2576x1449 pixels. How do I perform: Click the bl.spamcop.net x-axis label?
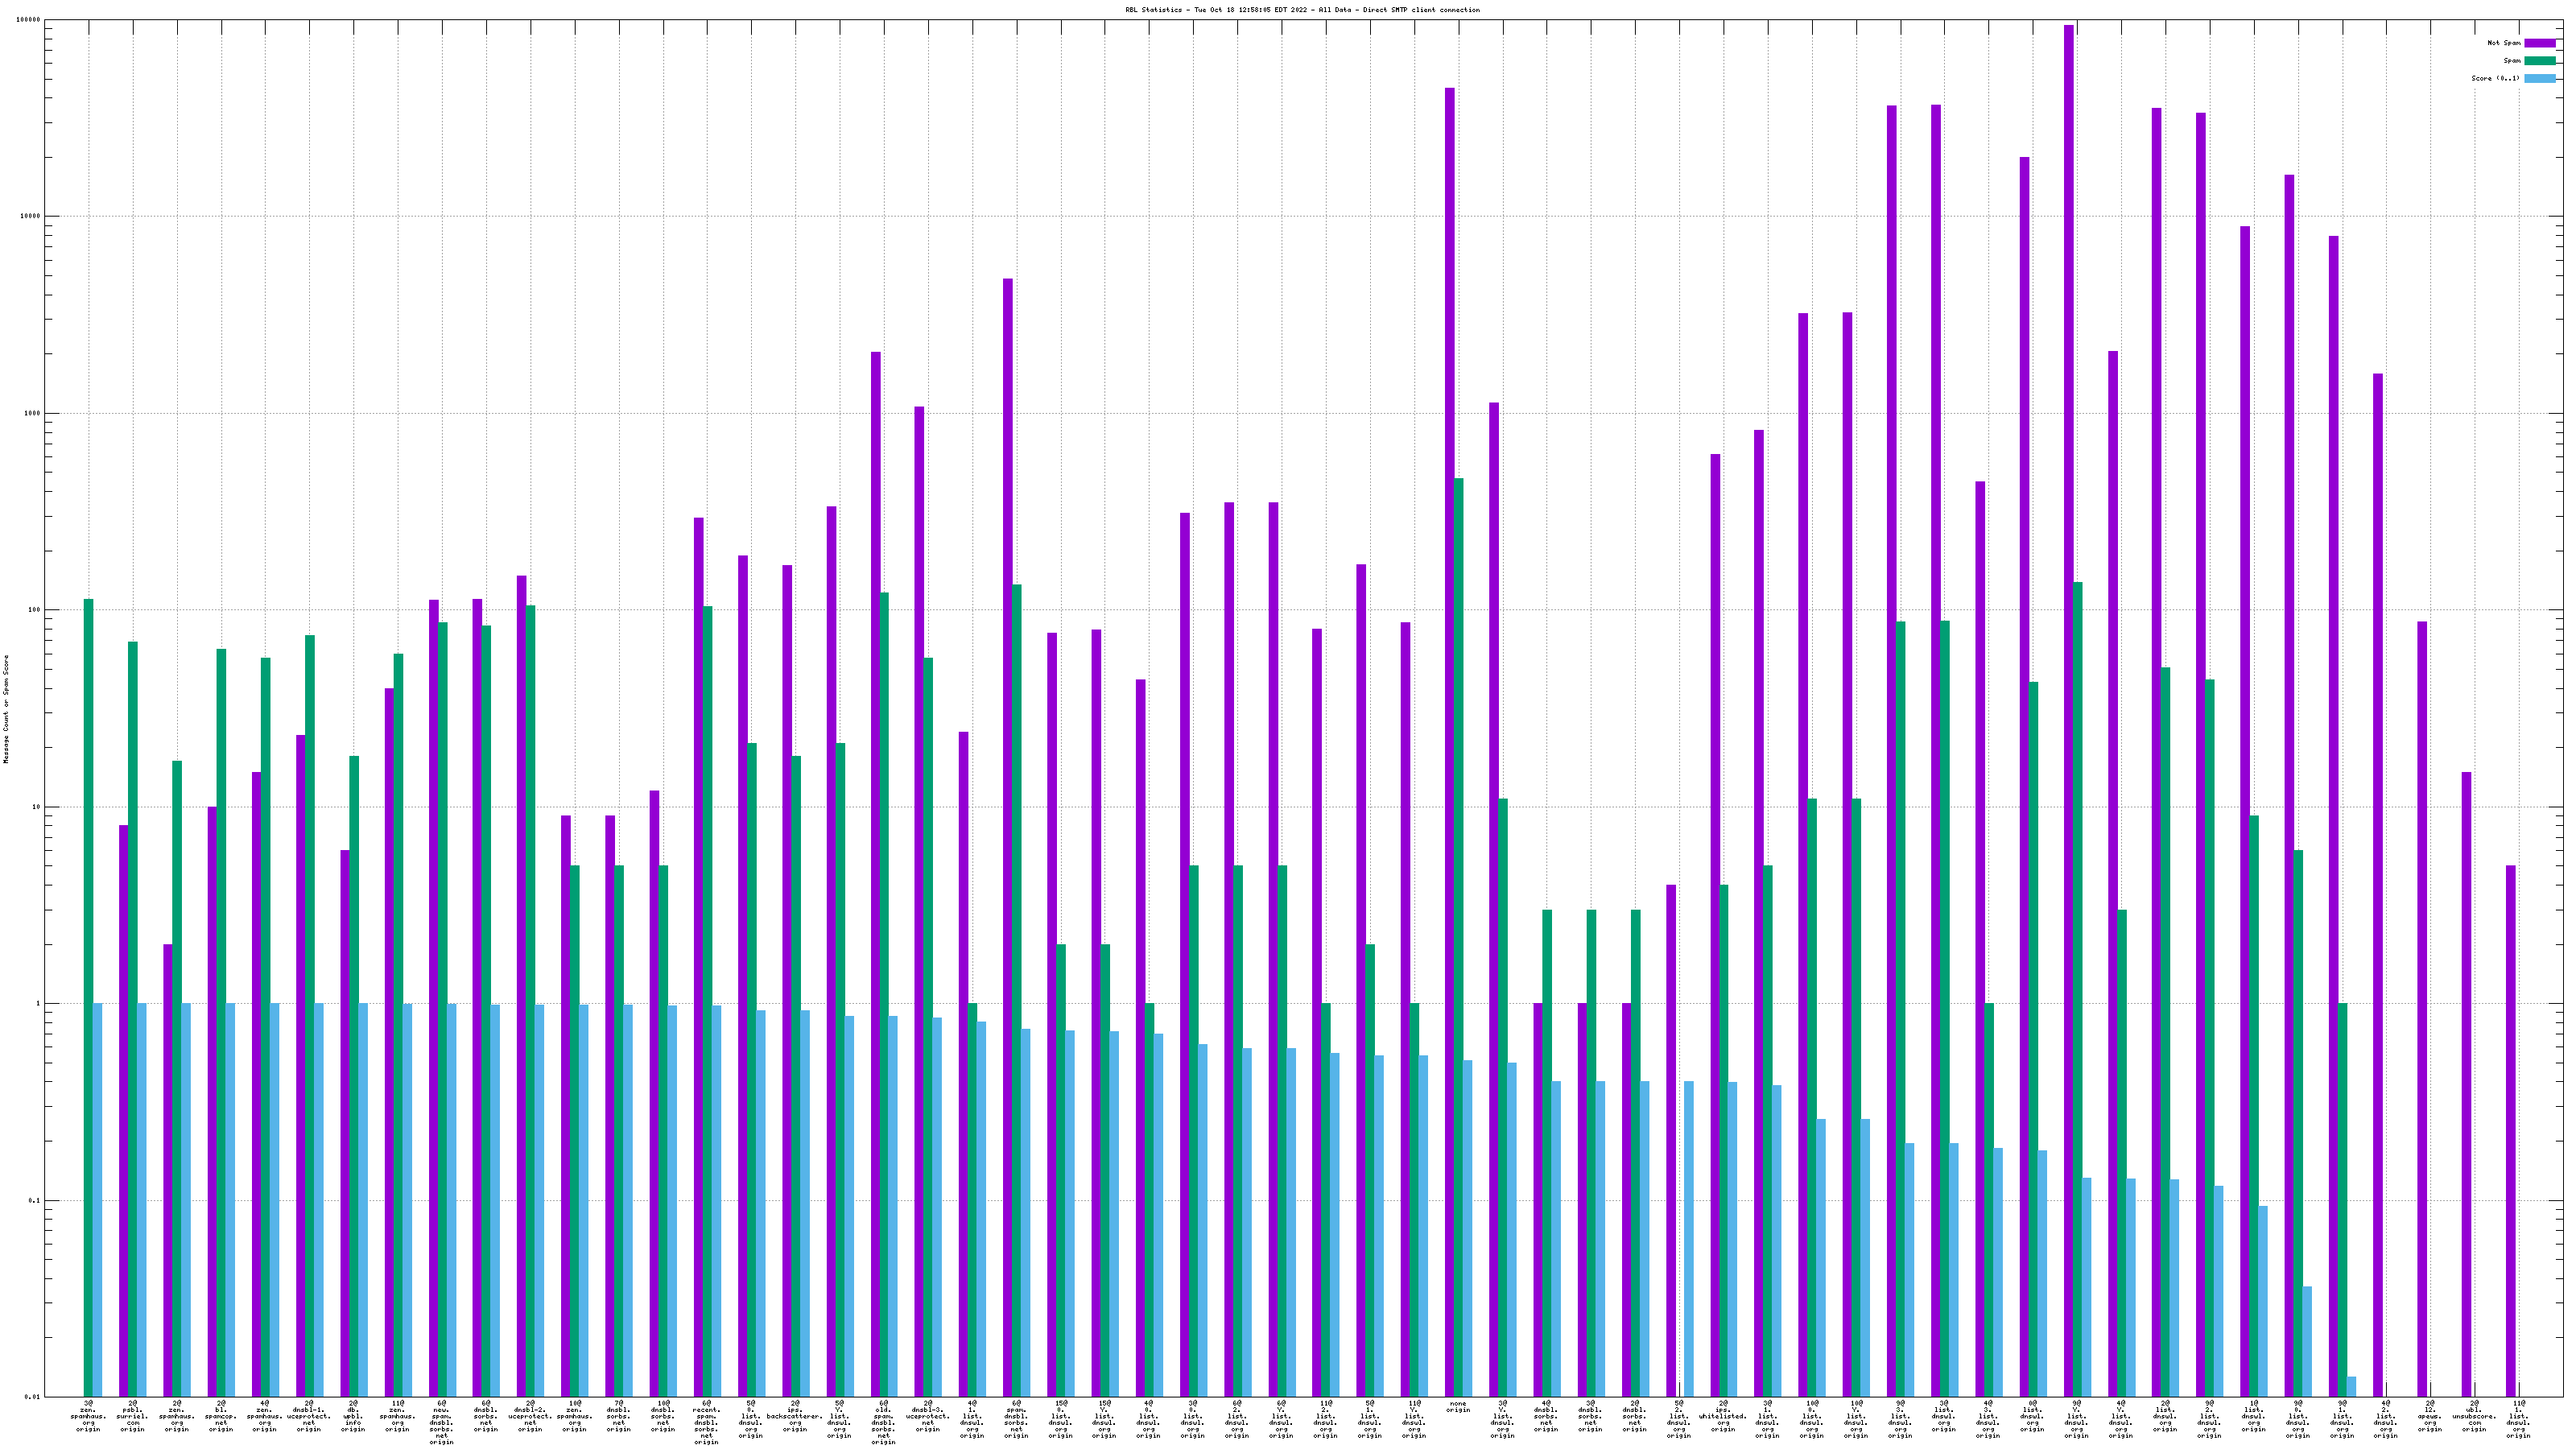[221, 1416]
